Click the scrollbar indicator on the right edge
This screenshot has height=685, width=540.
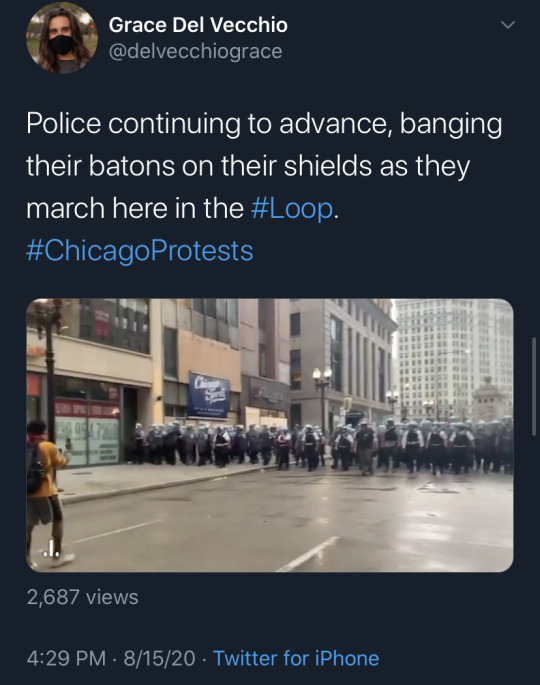533,386
